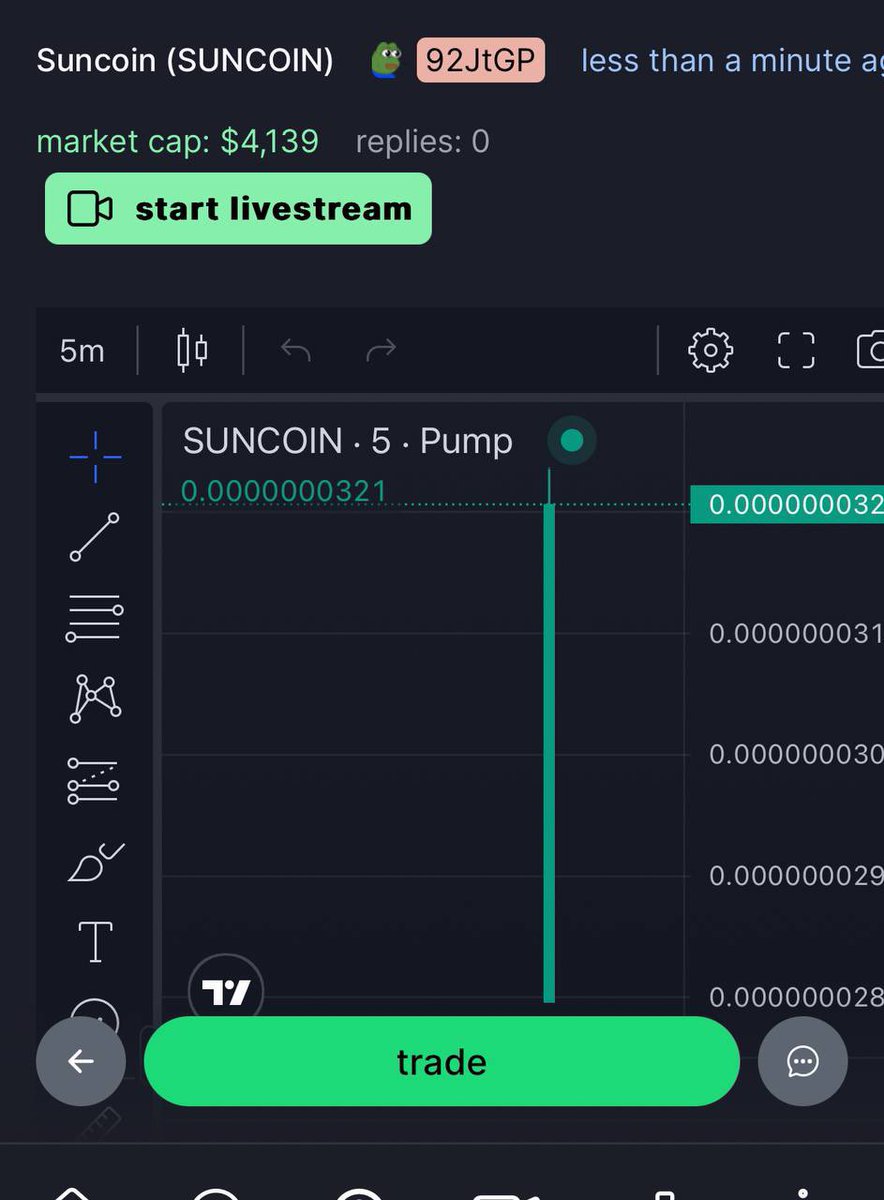
Task: Click the 0.000000031 price axis label
Action: [x=796, y=633]
